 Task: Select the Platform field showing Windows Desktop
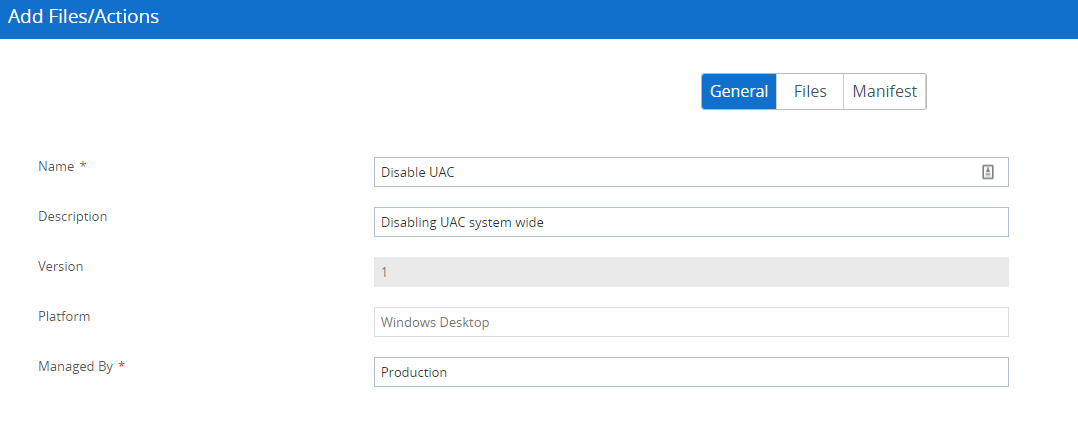click(x=690, y=322)
